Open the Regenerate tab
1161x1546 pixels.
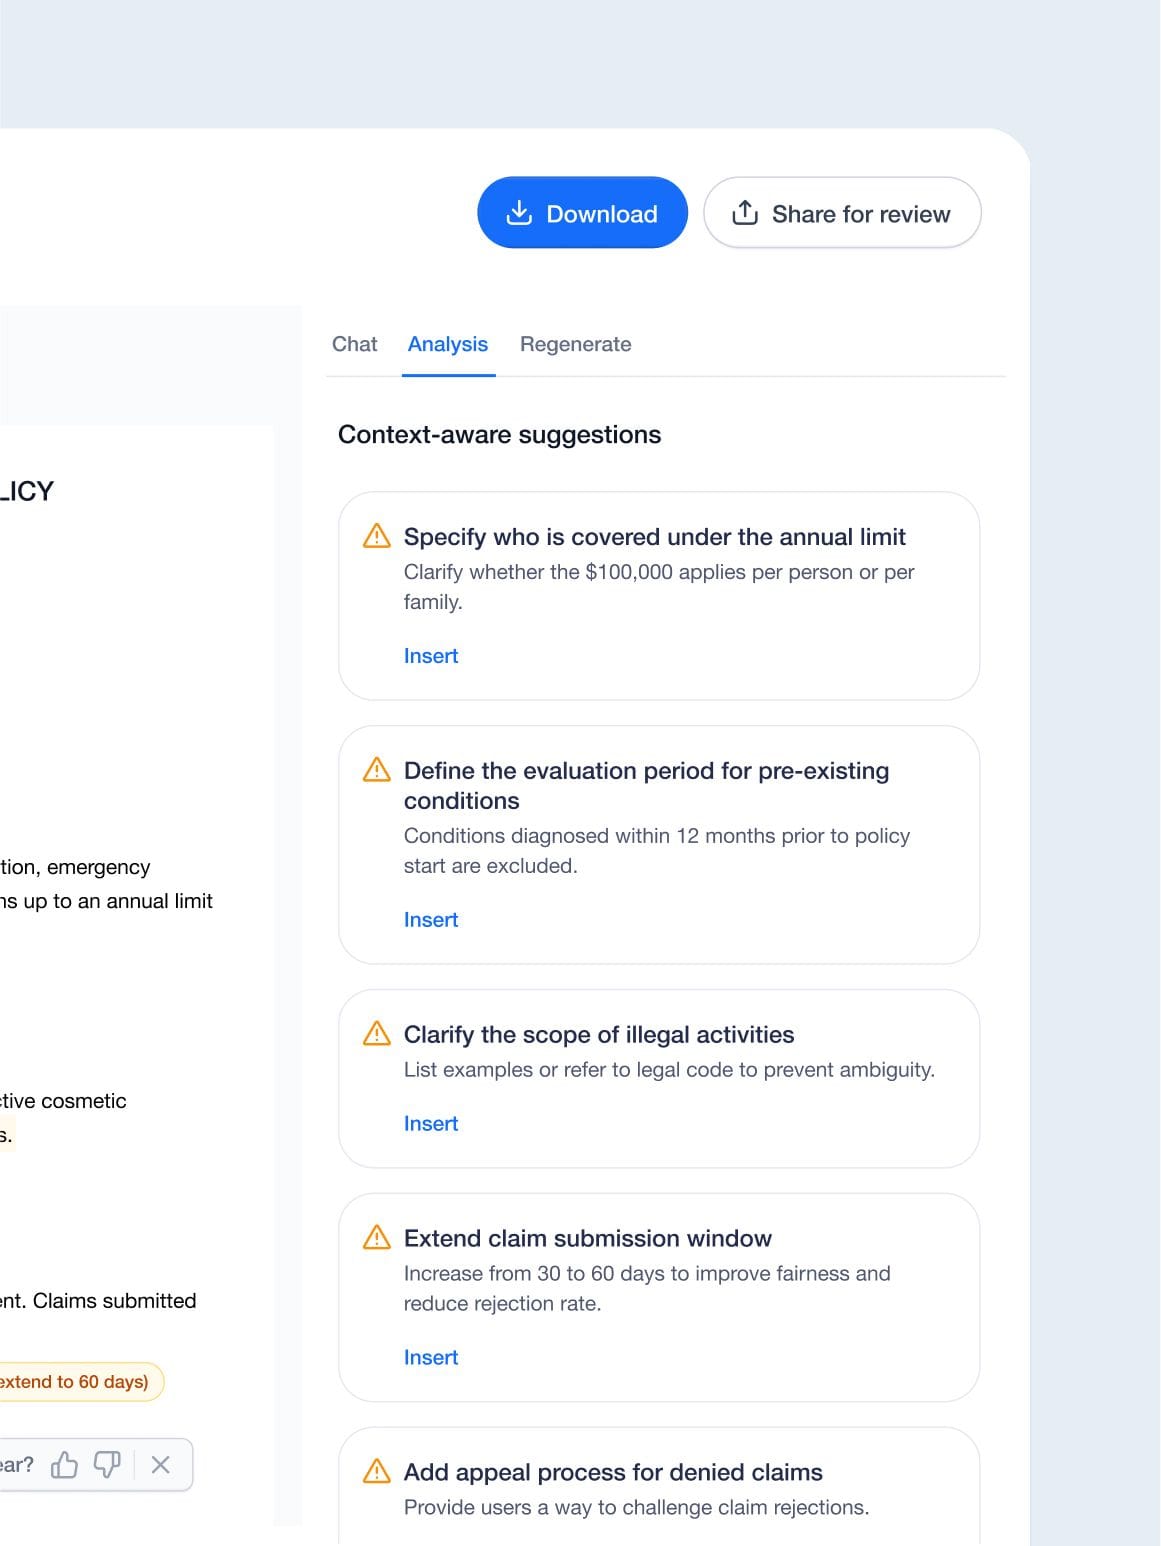coord(575,344)
